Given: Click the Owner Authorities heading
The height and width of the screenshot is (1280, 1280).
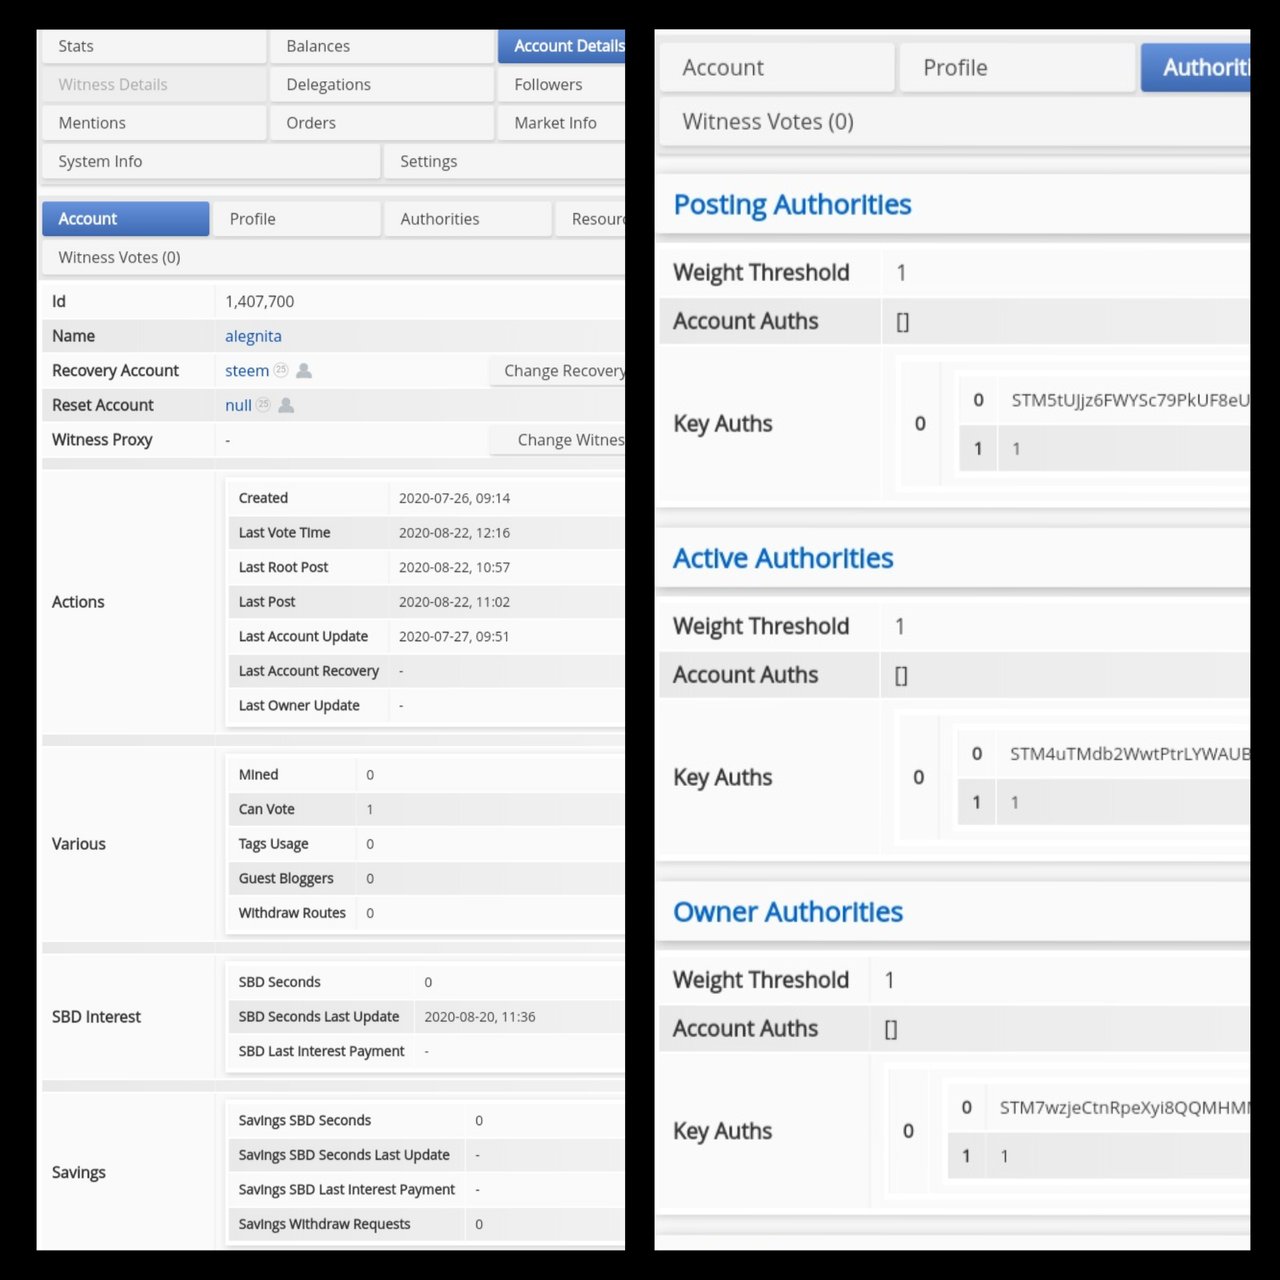Looking at the screenshot, I should point(788,912).
